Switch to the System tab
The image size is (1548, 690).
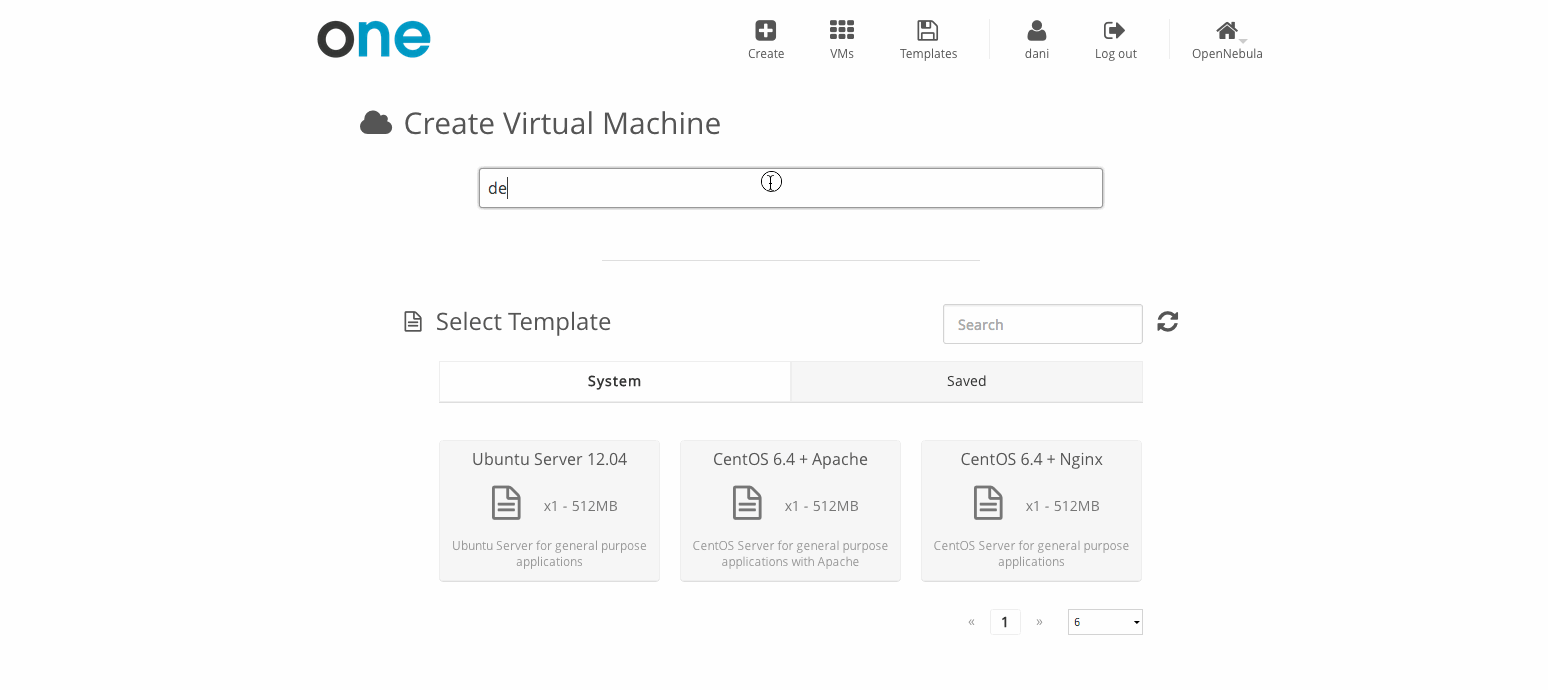click(614, 381)
